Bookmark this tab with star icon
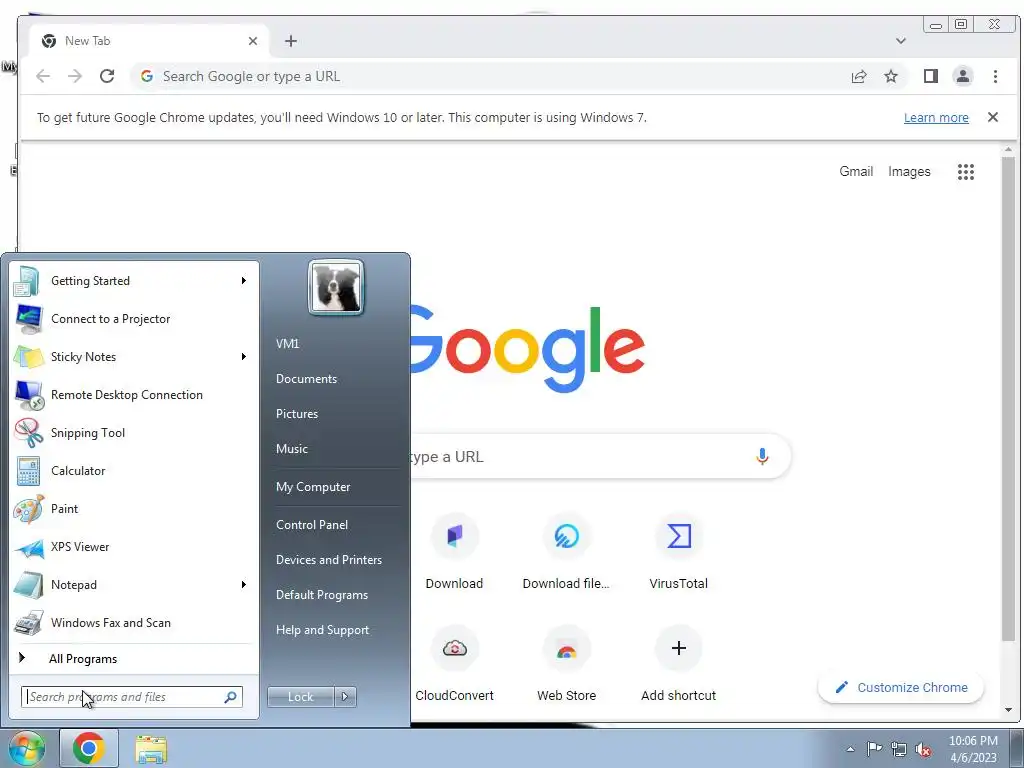Viewport: 1024px width, 768px height. point(891,76)
